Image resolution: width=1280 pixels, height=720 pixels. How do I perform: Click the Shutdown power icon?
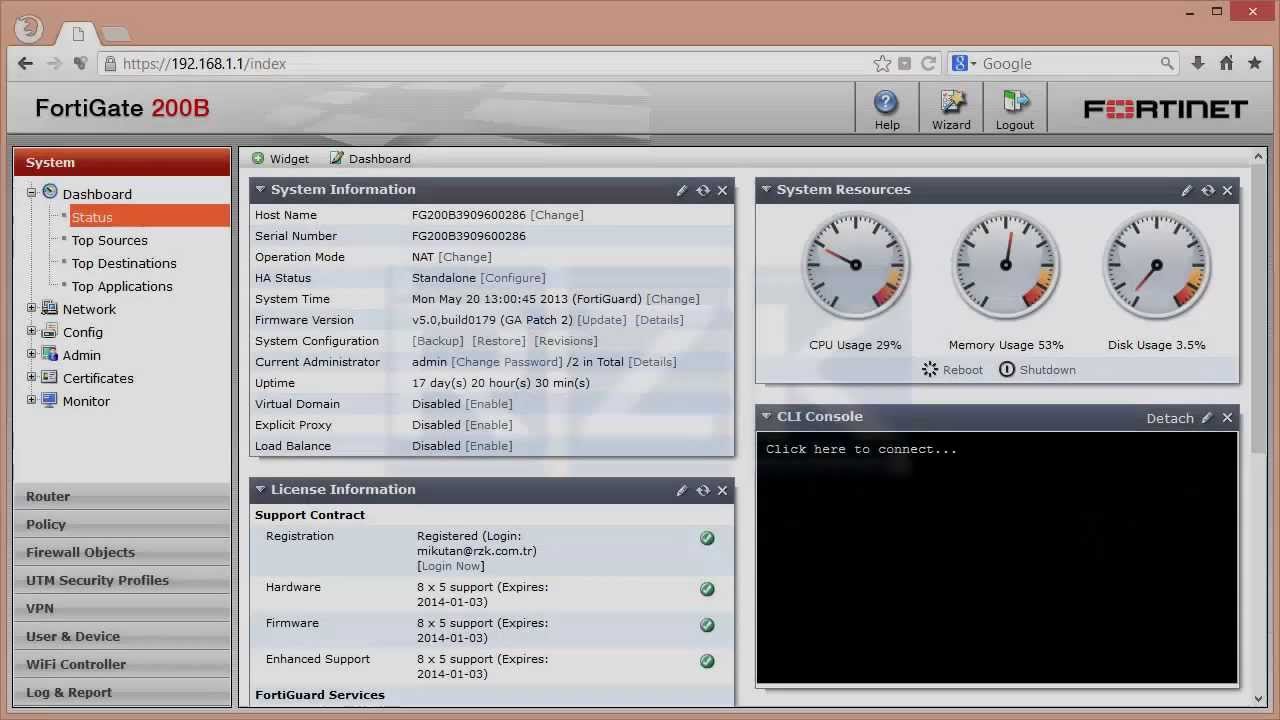tap(1007, 369)
